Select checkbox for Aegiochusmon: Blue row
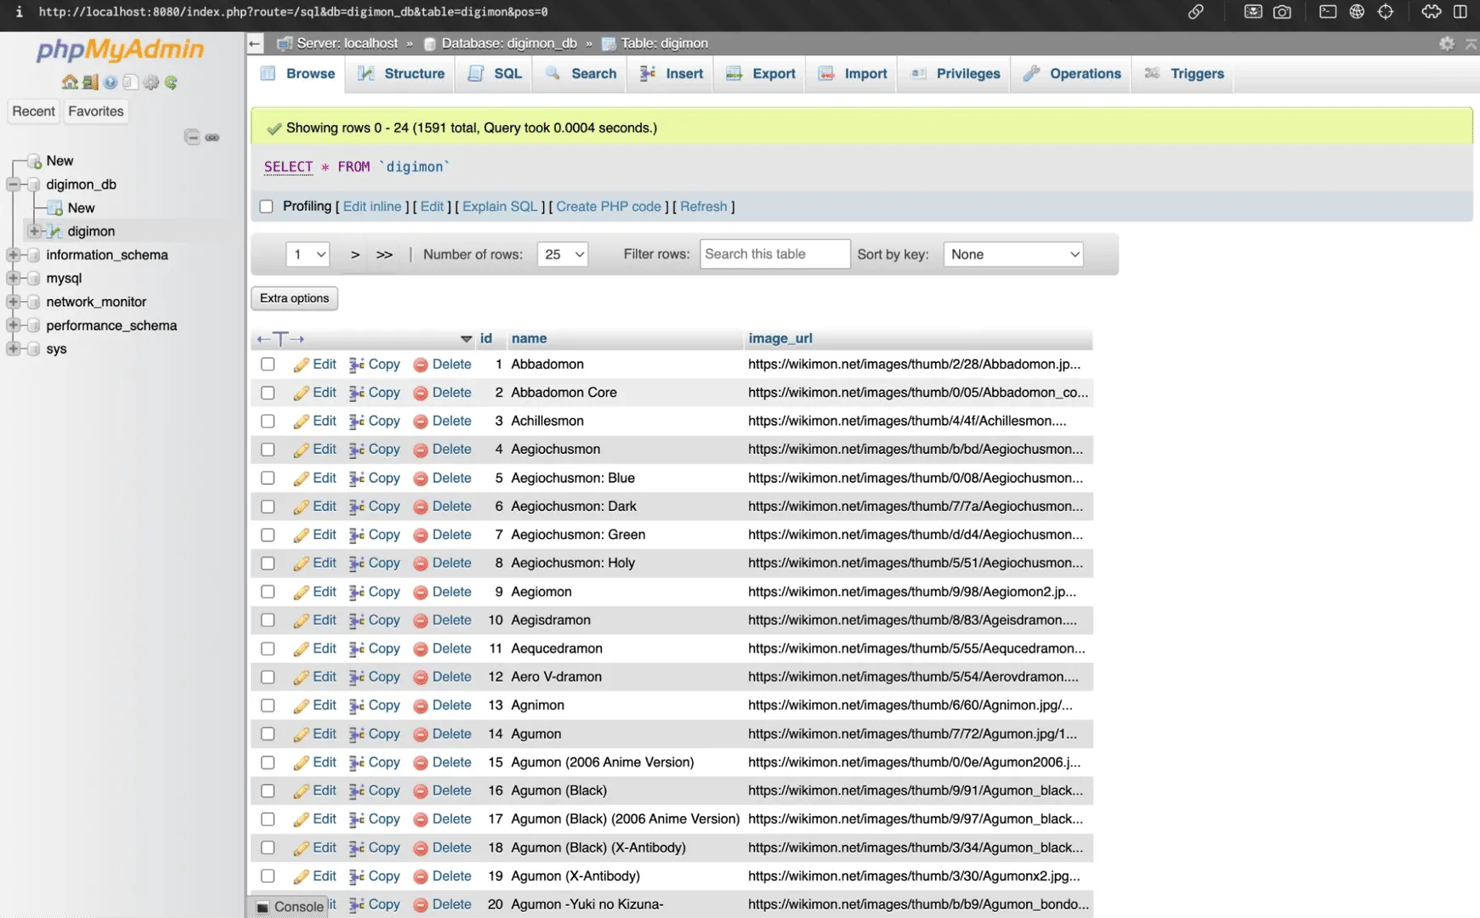This screenshot has width=1480, height=918. (x=268, y=479)
